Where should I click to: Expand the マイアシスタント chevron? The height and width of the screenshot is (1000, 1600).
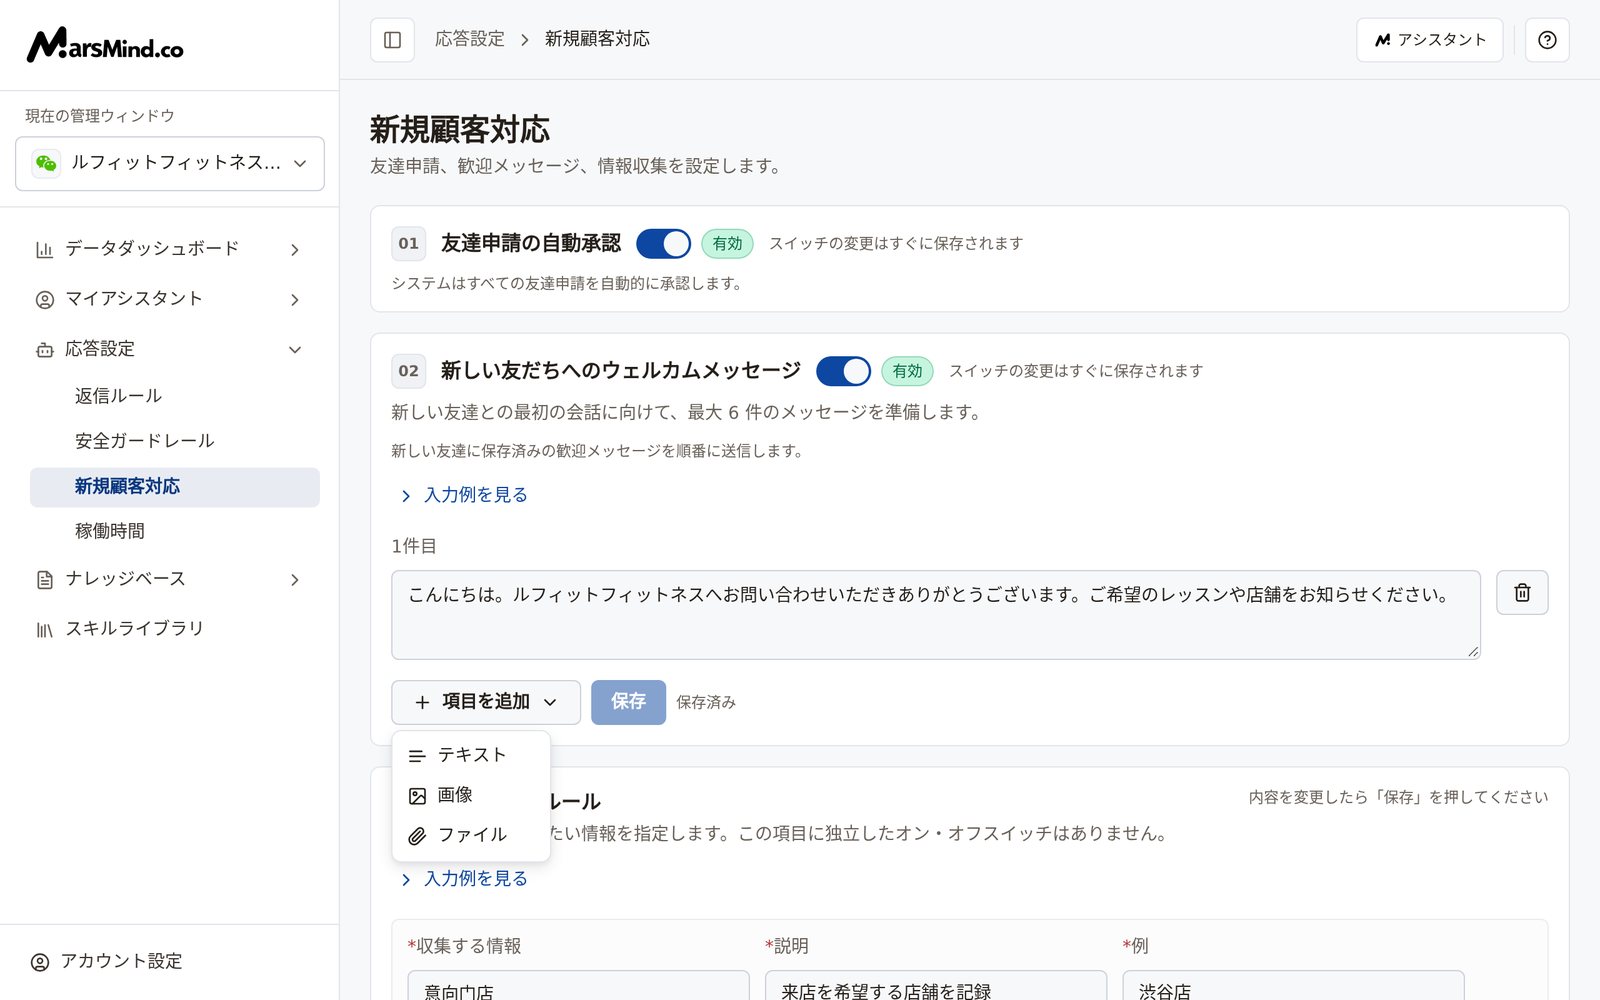(x=295, y=299)
